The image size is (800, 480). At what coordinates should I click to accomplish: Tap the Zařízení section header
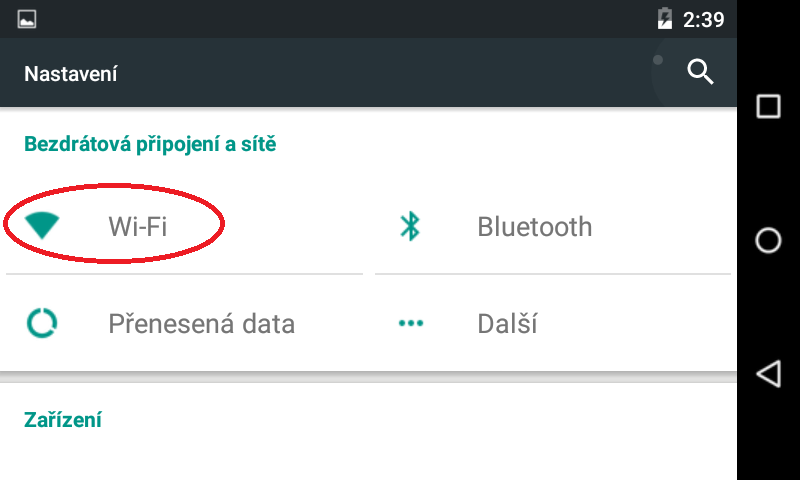coord(62,420)
